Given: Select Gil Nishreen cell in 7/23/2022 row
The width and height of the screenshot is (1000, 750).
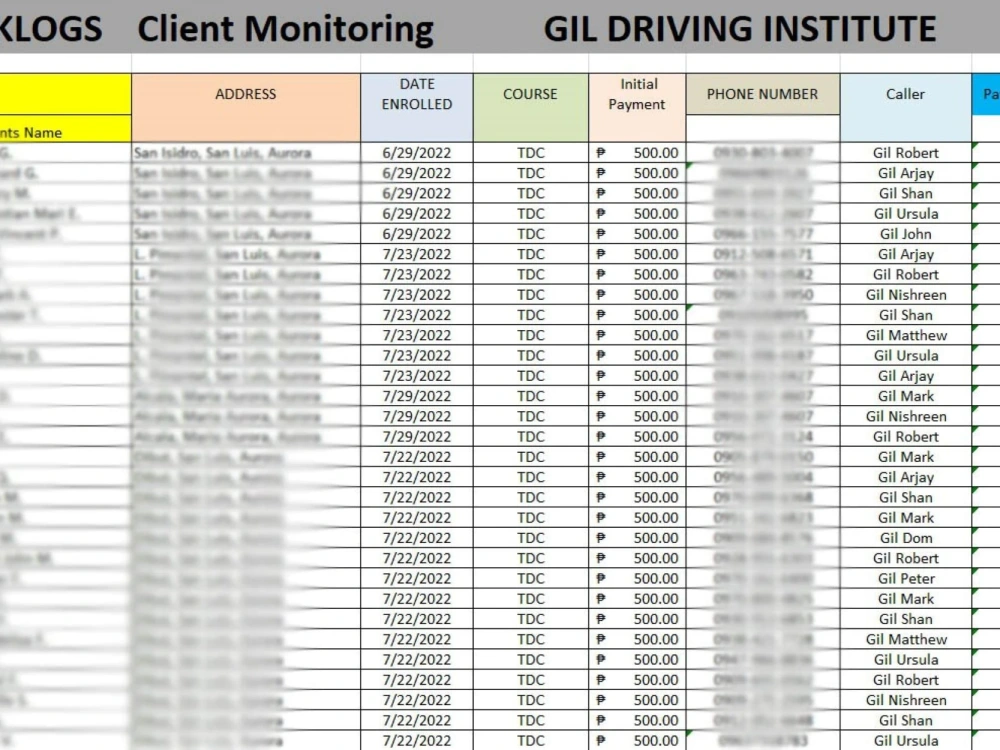Looking at the screenshot, I should (906, 295).
